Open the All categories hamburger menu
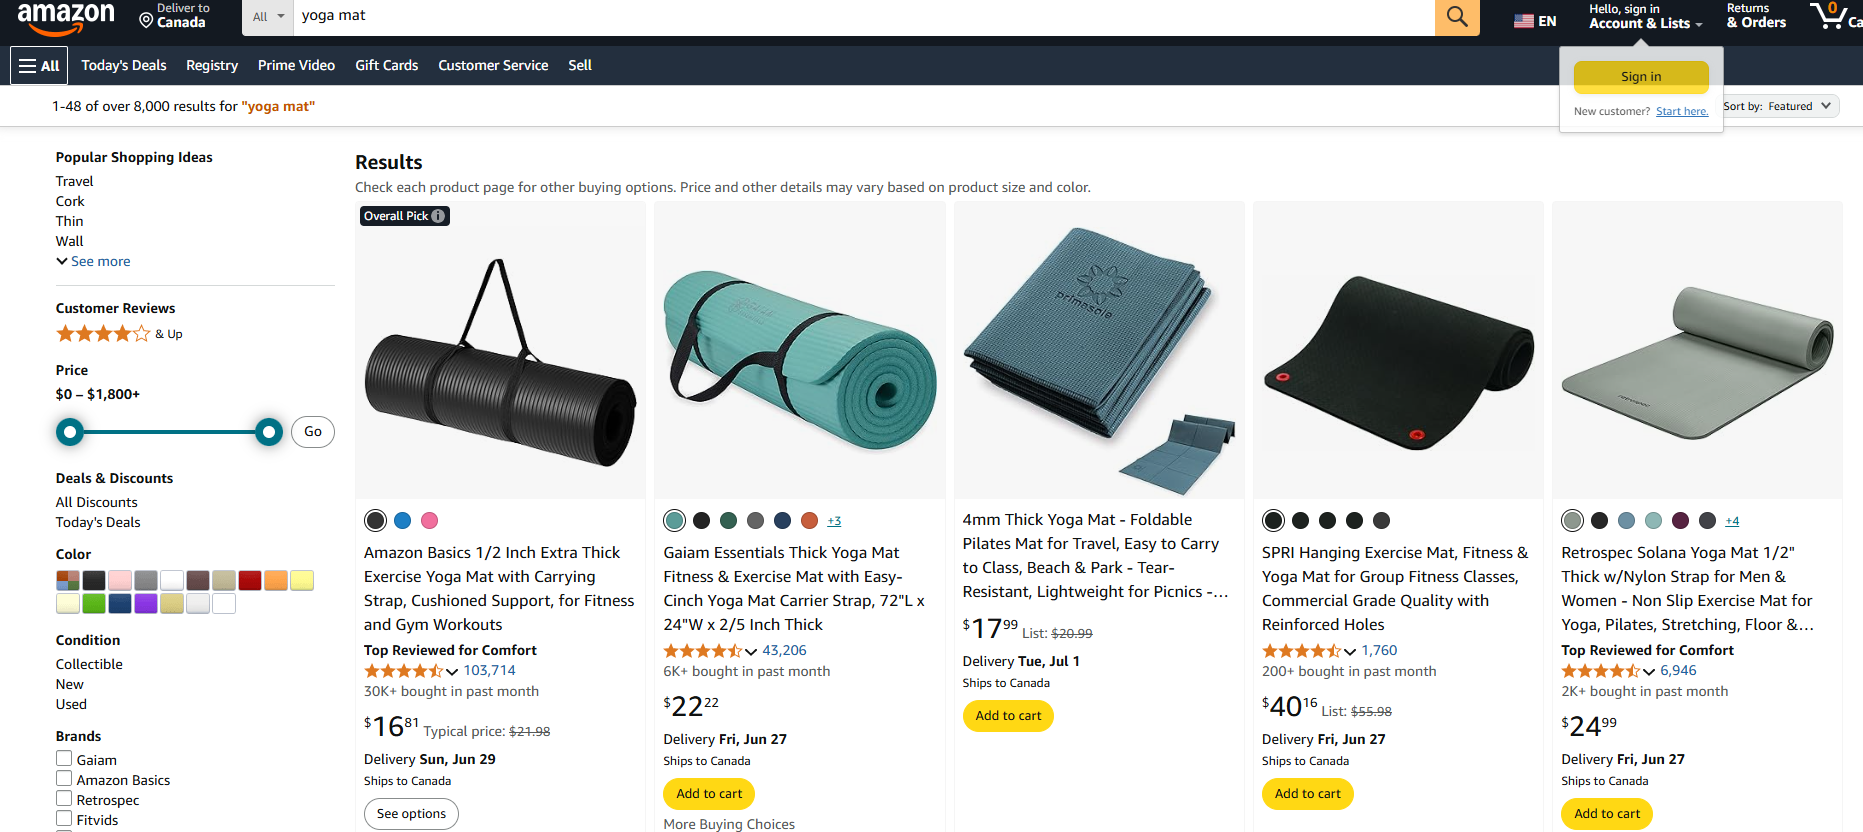1863x832 pixels. coord(38,65)
